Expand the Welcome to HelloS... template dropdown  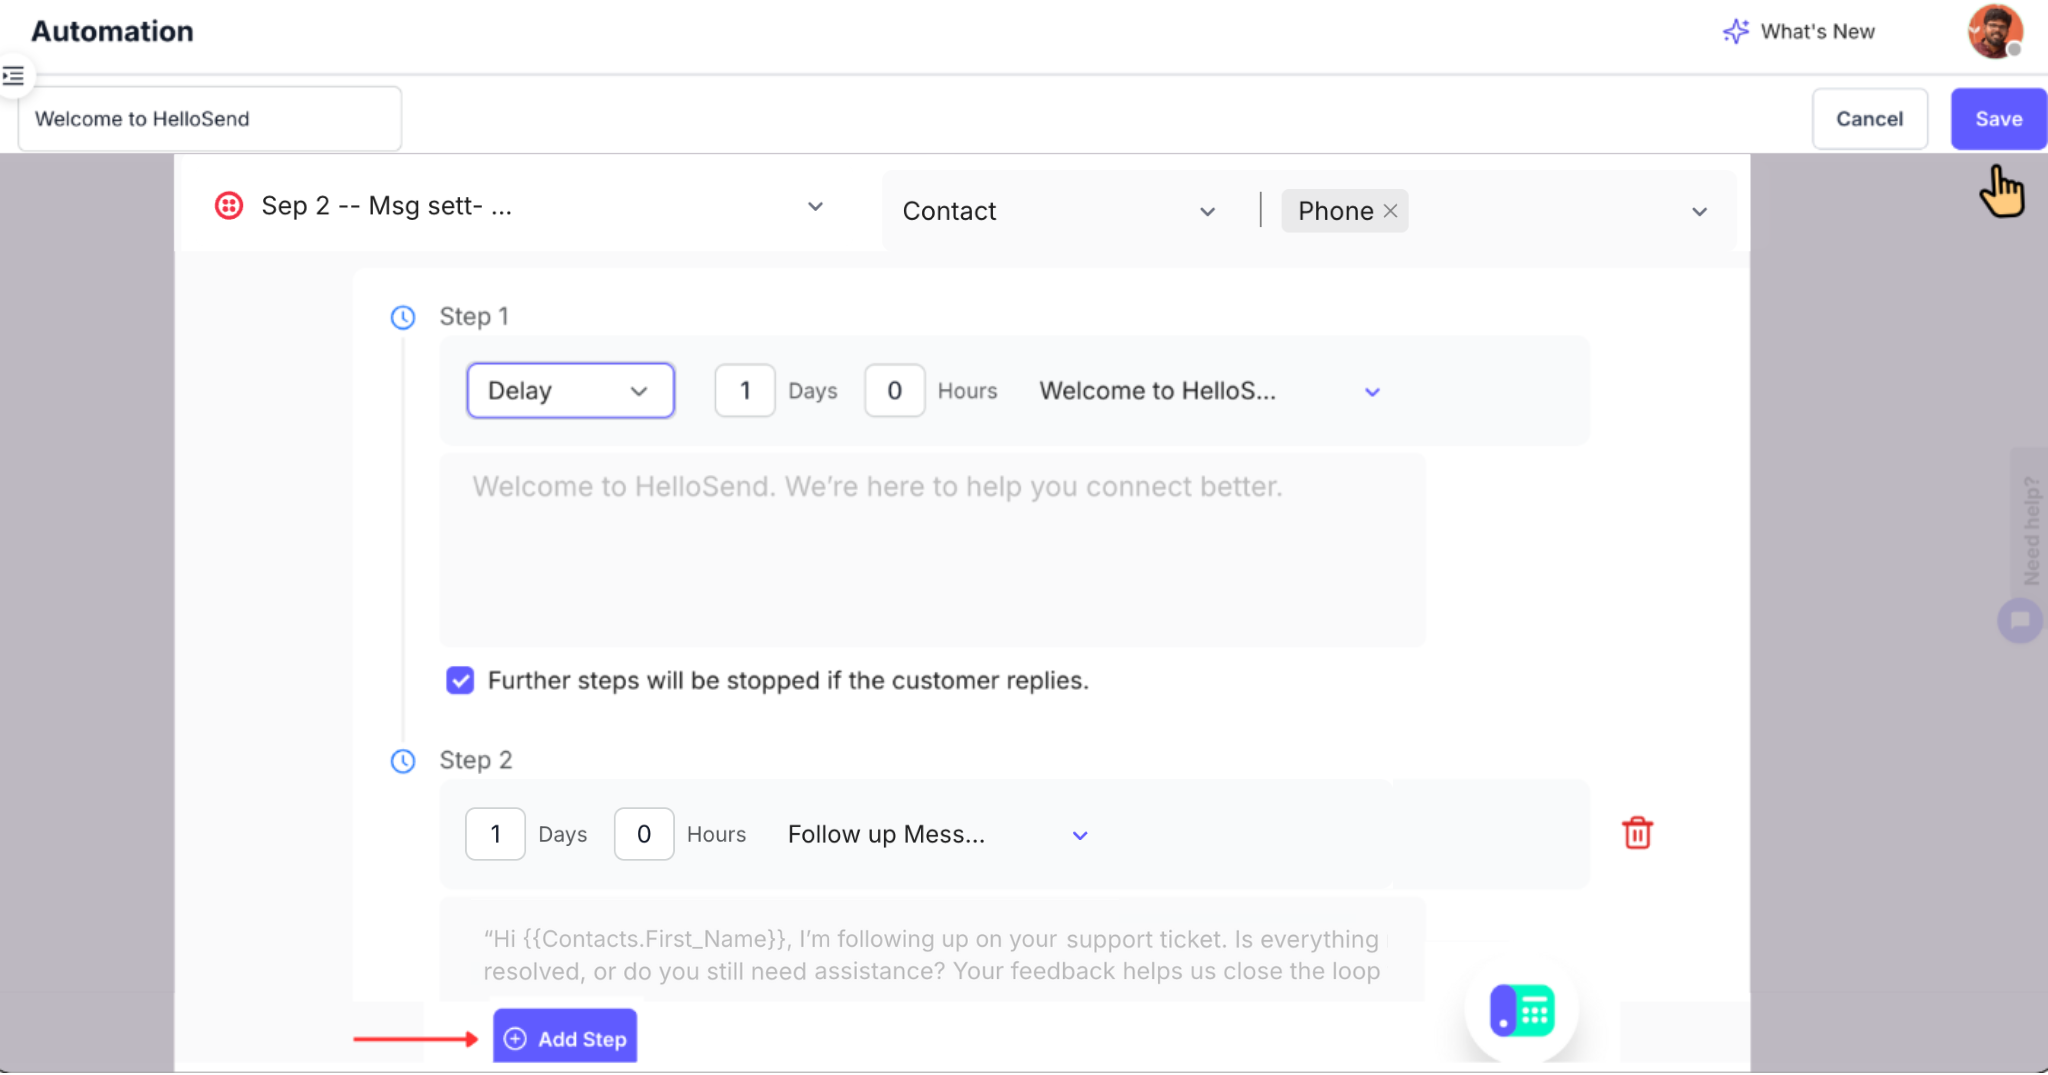click(x=1372, y=392)
